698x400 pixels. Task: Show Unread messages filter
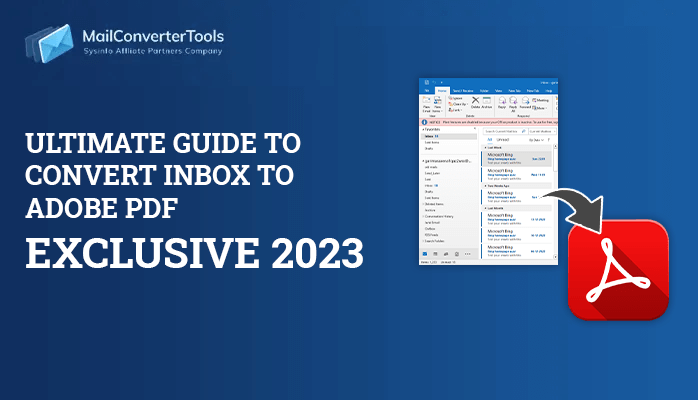(503, 140)
